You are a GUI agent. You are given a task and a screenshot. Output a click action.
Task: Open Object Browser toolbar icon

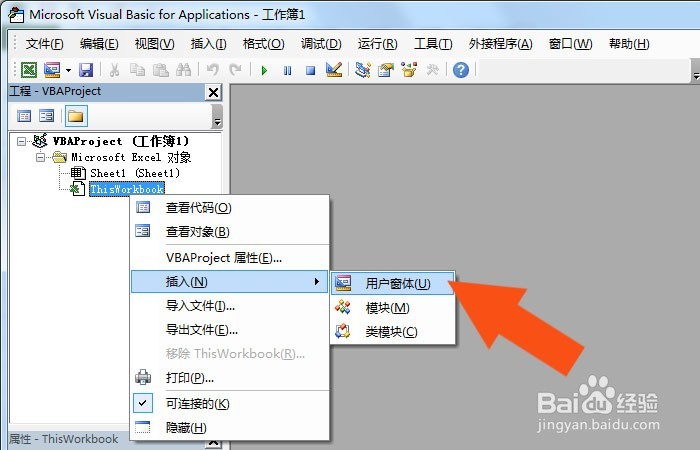[x=409, y=70]
